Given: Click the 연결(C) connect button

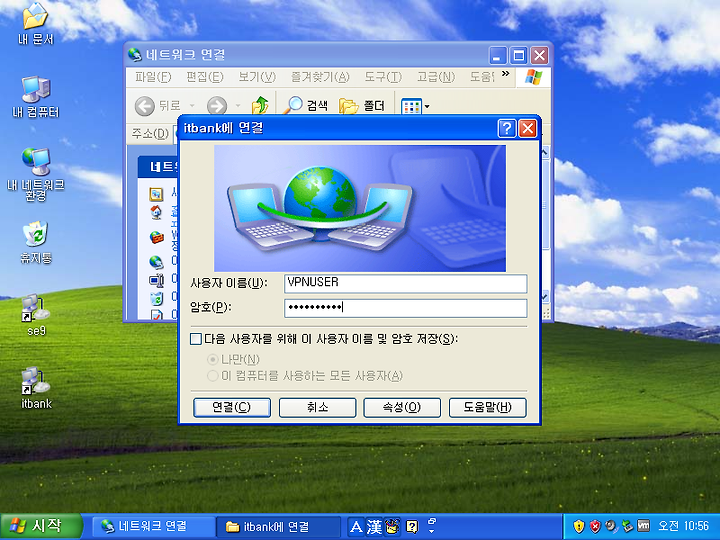Looking at the screenshot, I should [x=232, y=407].
